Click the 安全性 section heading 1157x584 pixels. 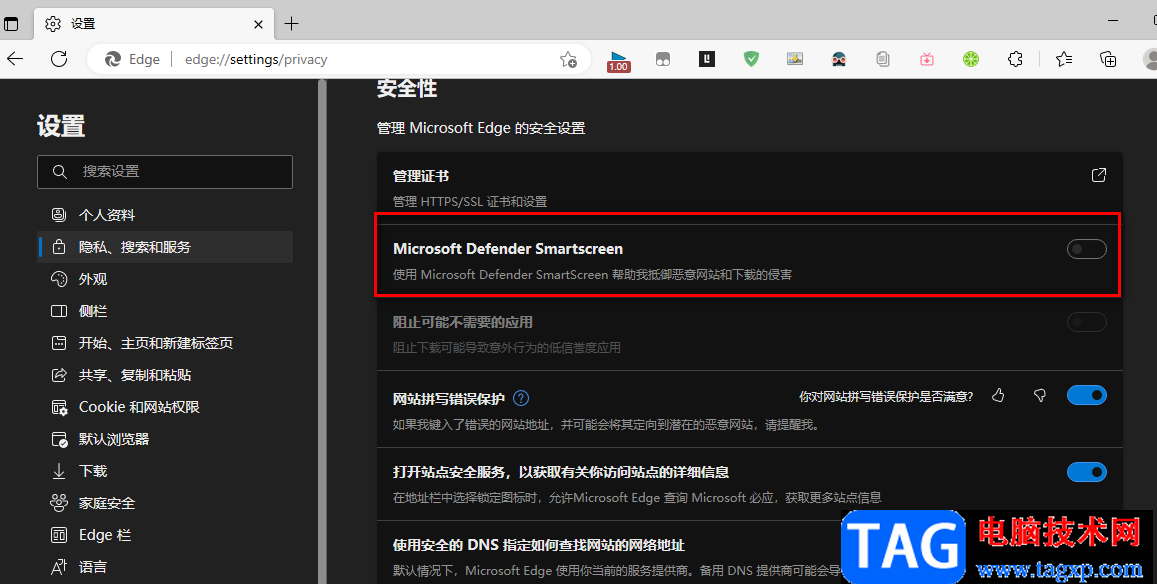coord(407,89)
